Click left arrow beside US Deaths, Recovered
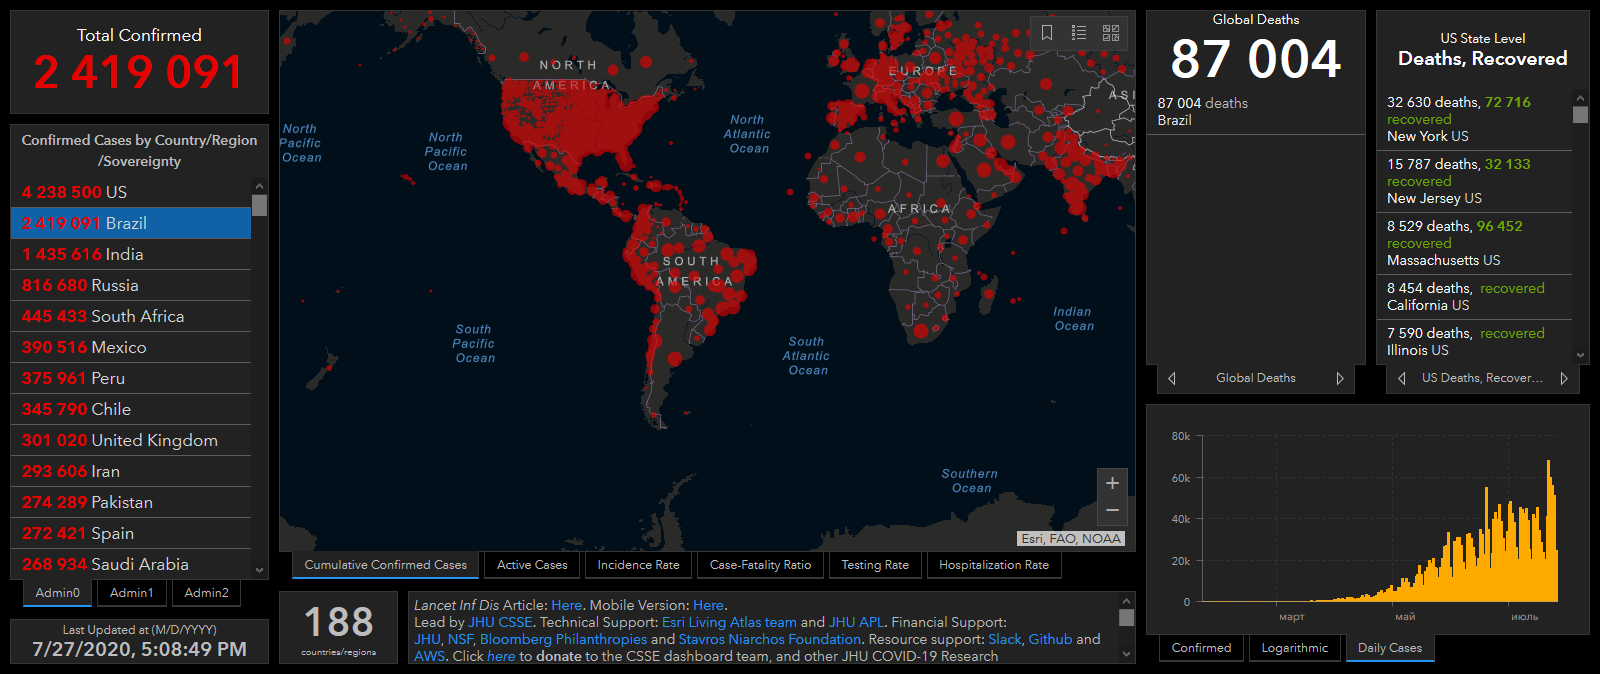The height and width of the screenshot is (674, 1600). click(1402, 378)
